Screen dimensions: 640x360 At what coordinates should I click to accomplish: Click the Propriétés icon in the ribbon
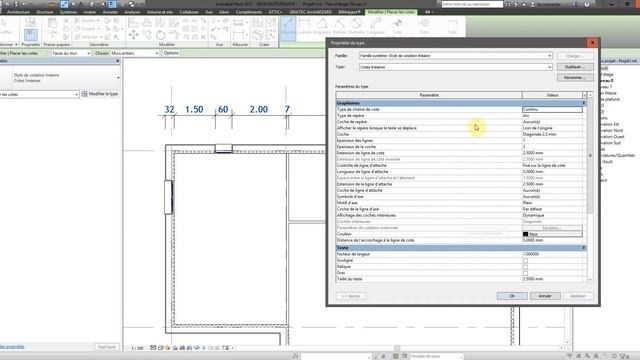[31, 35]
